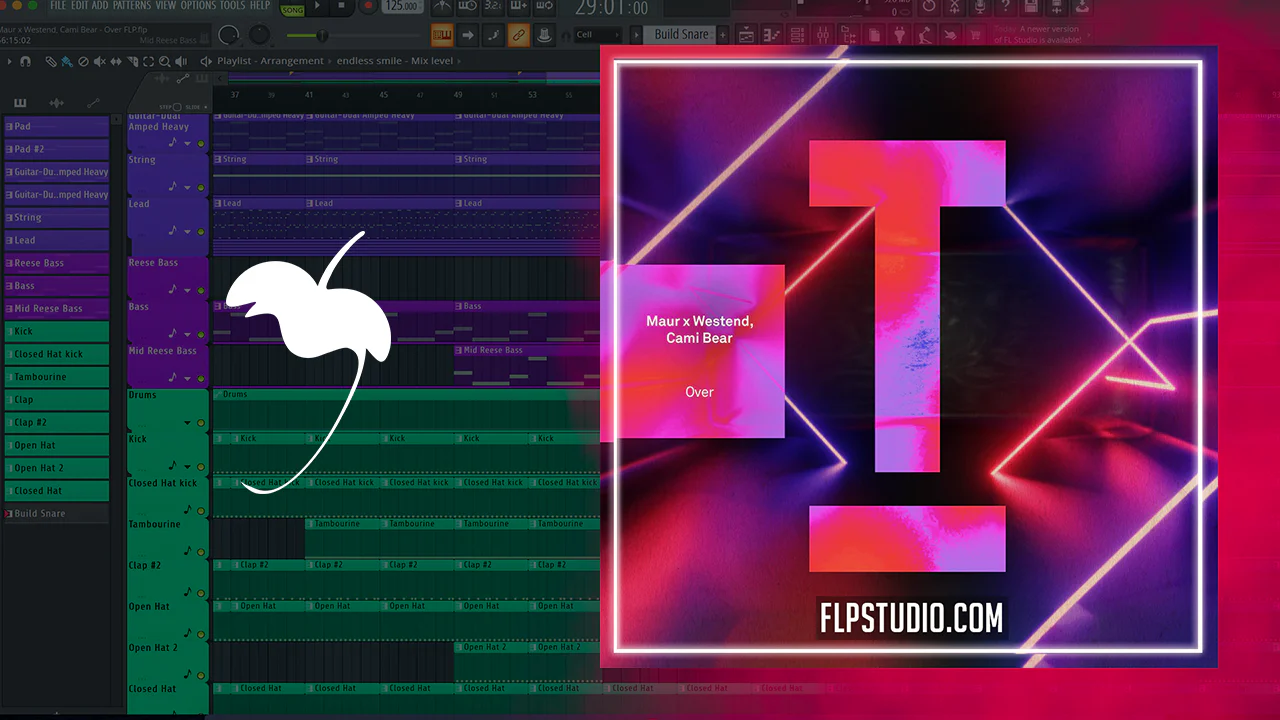Show patterns tab in picker panel
This screenshot has width=1280, height=720.
click(19, 103)
